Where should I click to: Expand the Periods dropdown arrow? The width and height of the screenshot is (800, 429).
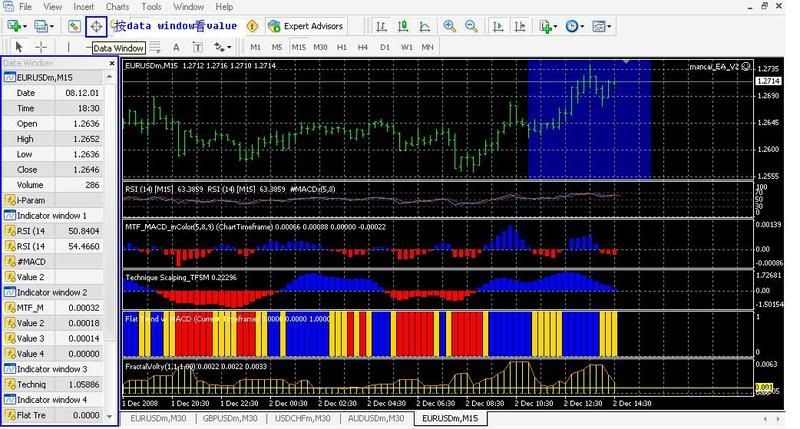coord(582,27)
